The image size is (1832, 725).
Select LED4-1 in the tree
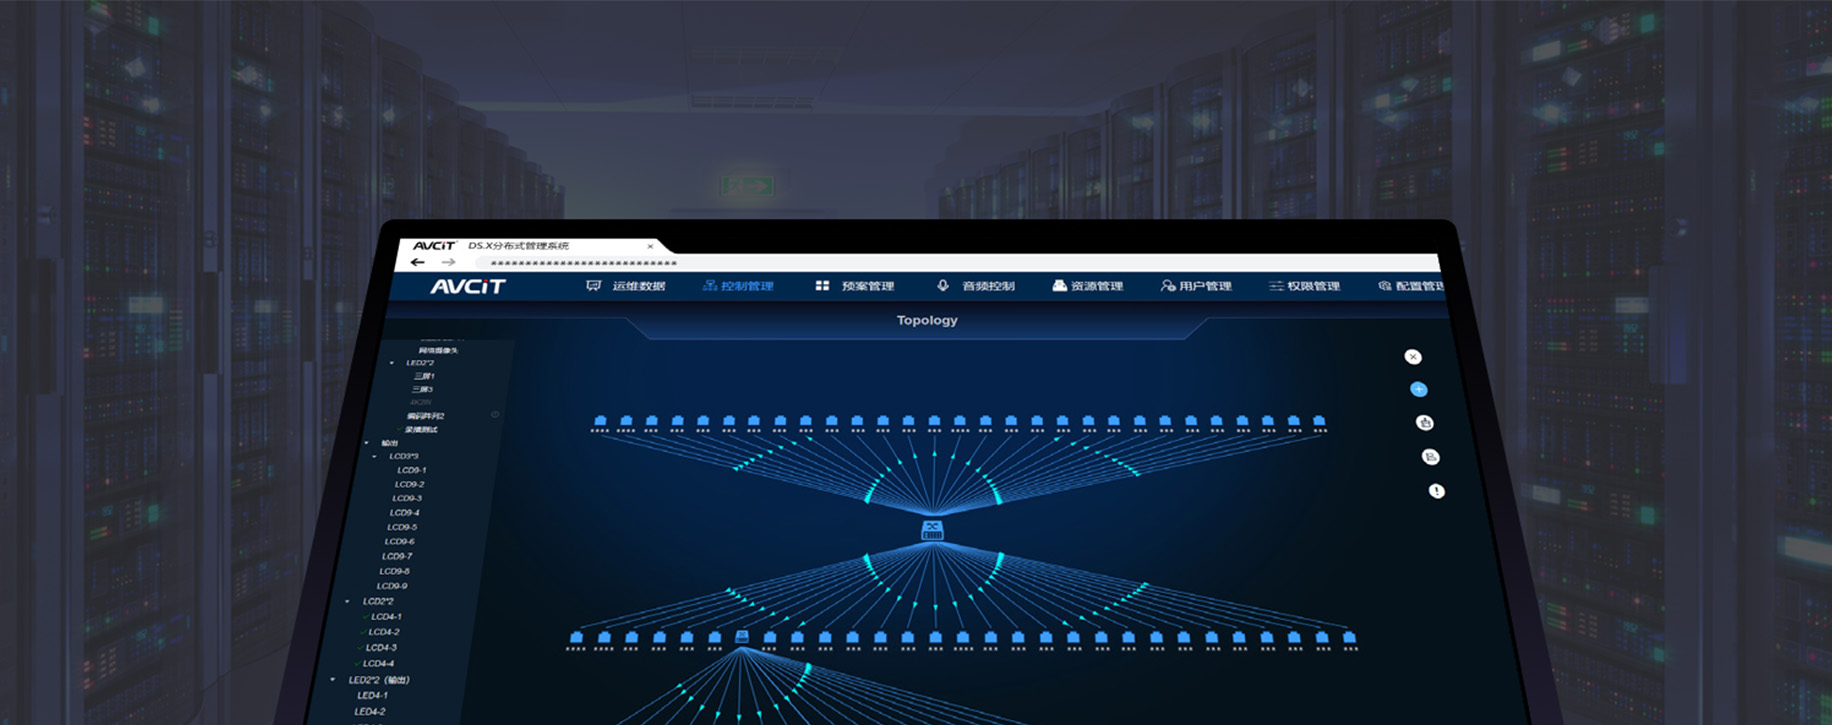click(372, 696)
